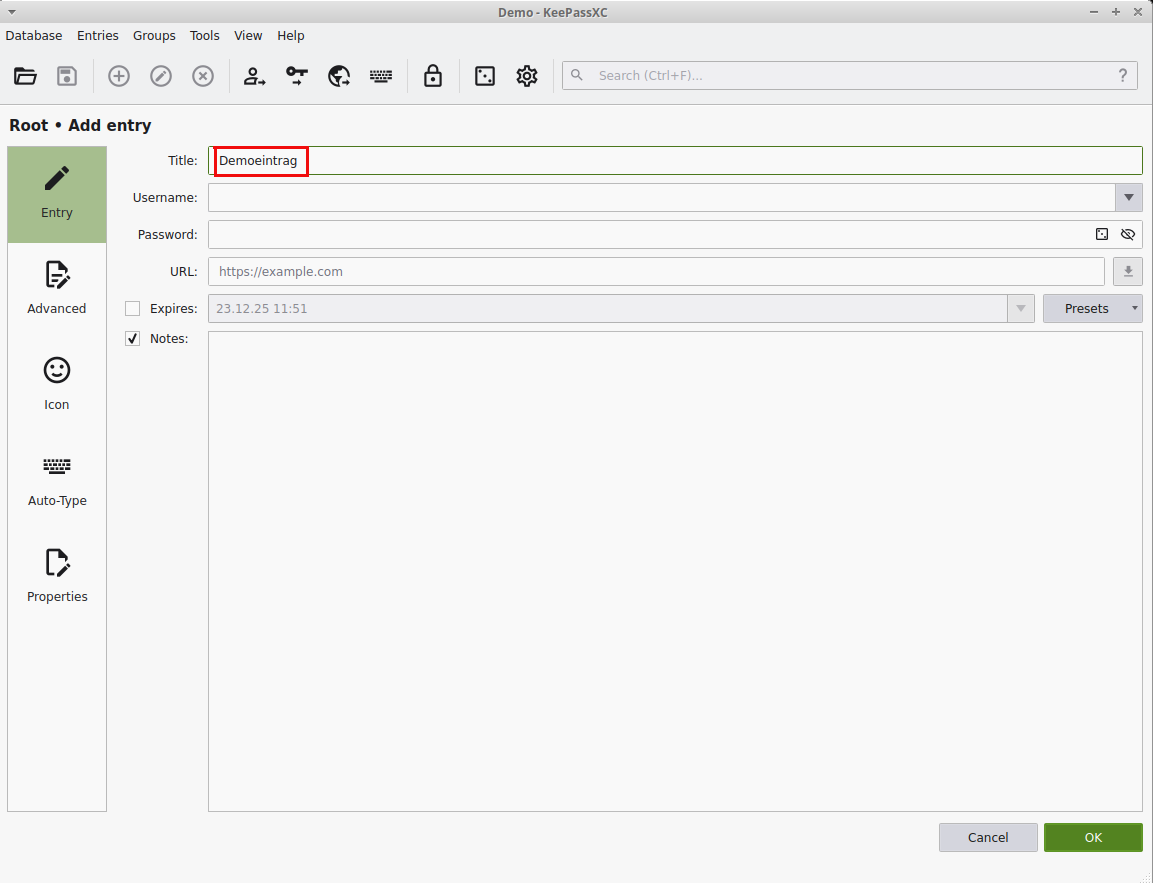Toggle password visibility eye icon
1153x883 pixels.
[1128, 234]
